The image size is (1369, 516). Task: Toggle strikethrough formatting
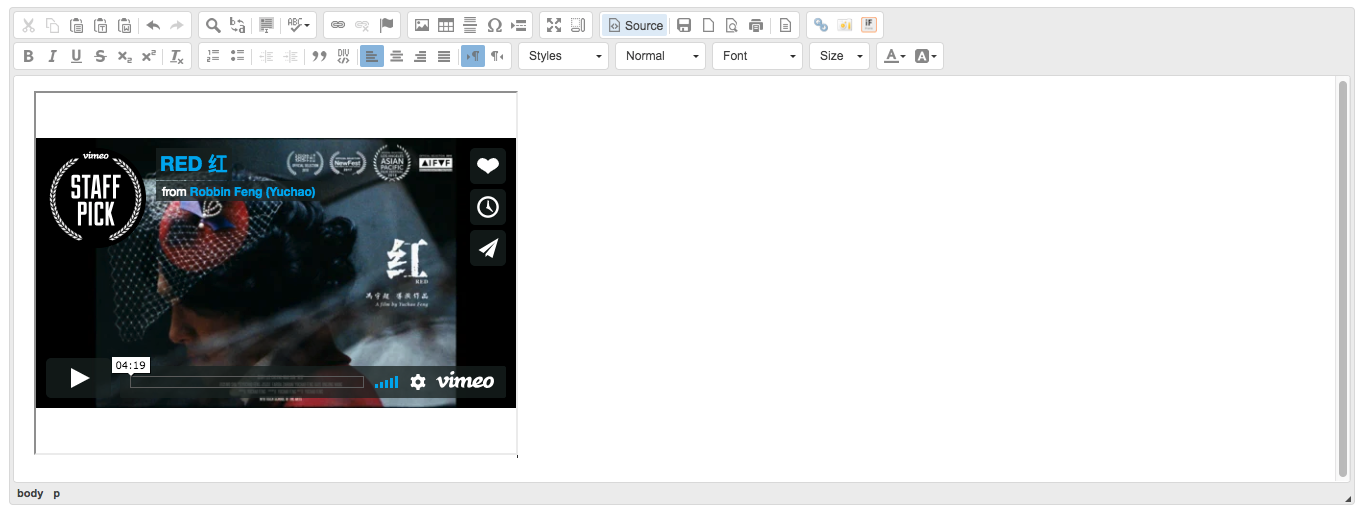[101, 56]
